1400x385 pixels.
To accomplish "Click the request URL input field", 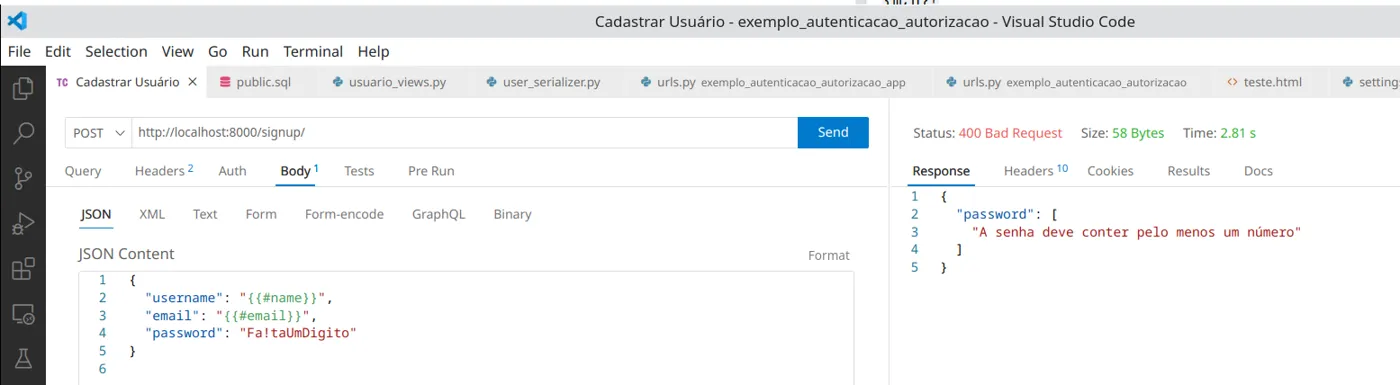I will pos(464,132).
